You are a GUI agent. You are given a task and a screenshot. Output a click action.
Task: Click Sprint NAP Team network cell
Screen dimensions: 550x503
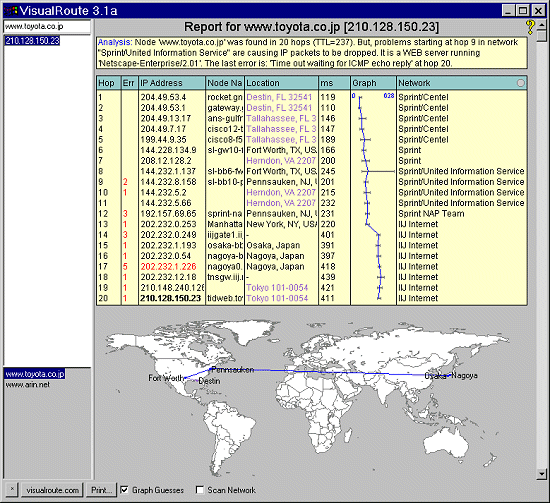[x=431, y=214]
